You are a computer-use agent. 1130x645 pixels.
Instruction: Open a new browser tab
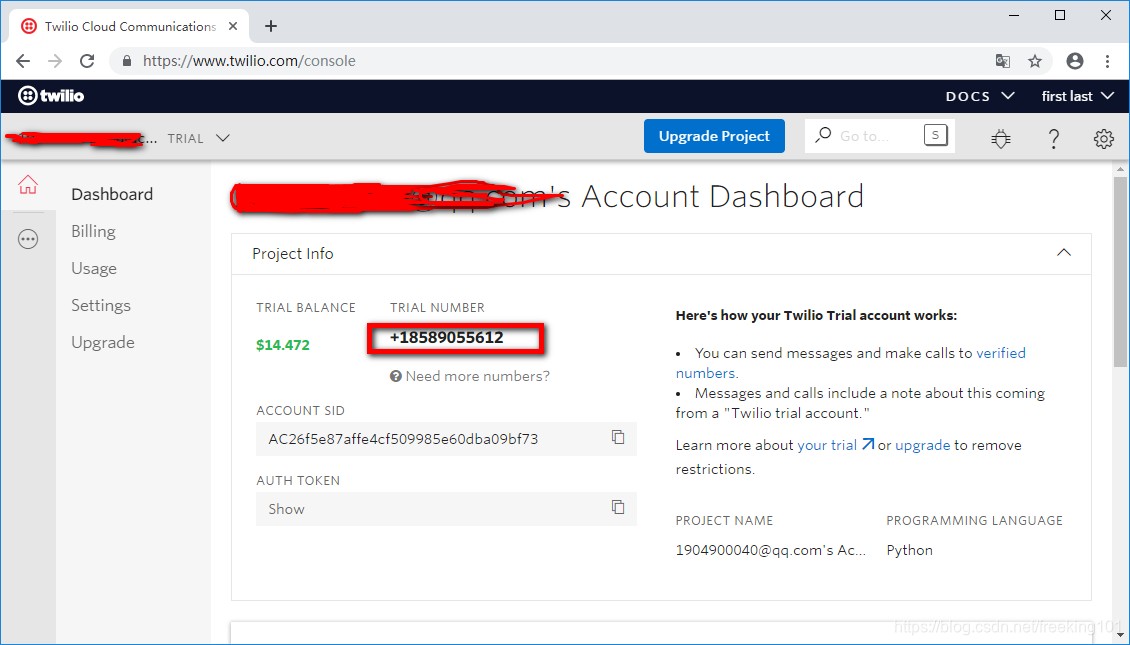coord(270,27)
